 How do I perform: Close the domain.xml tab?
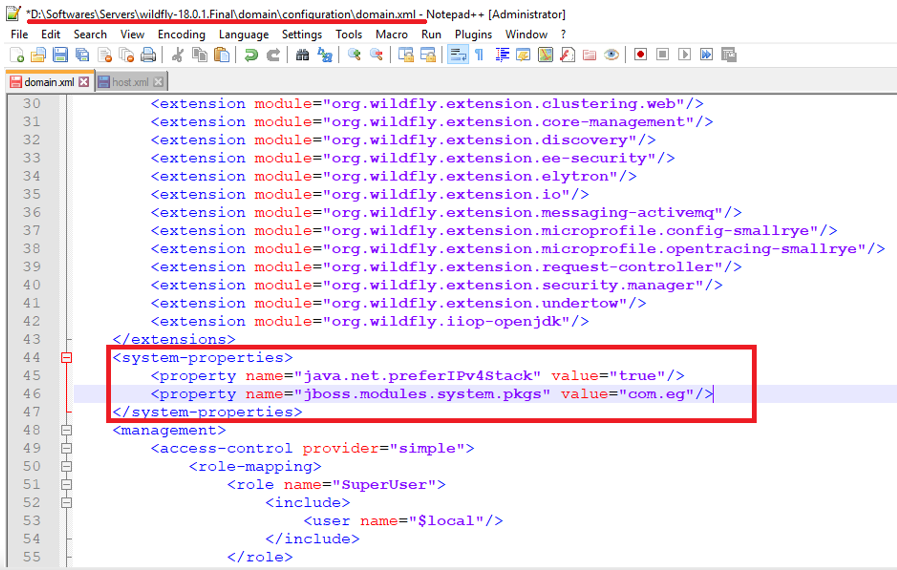(84, 82)
